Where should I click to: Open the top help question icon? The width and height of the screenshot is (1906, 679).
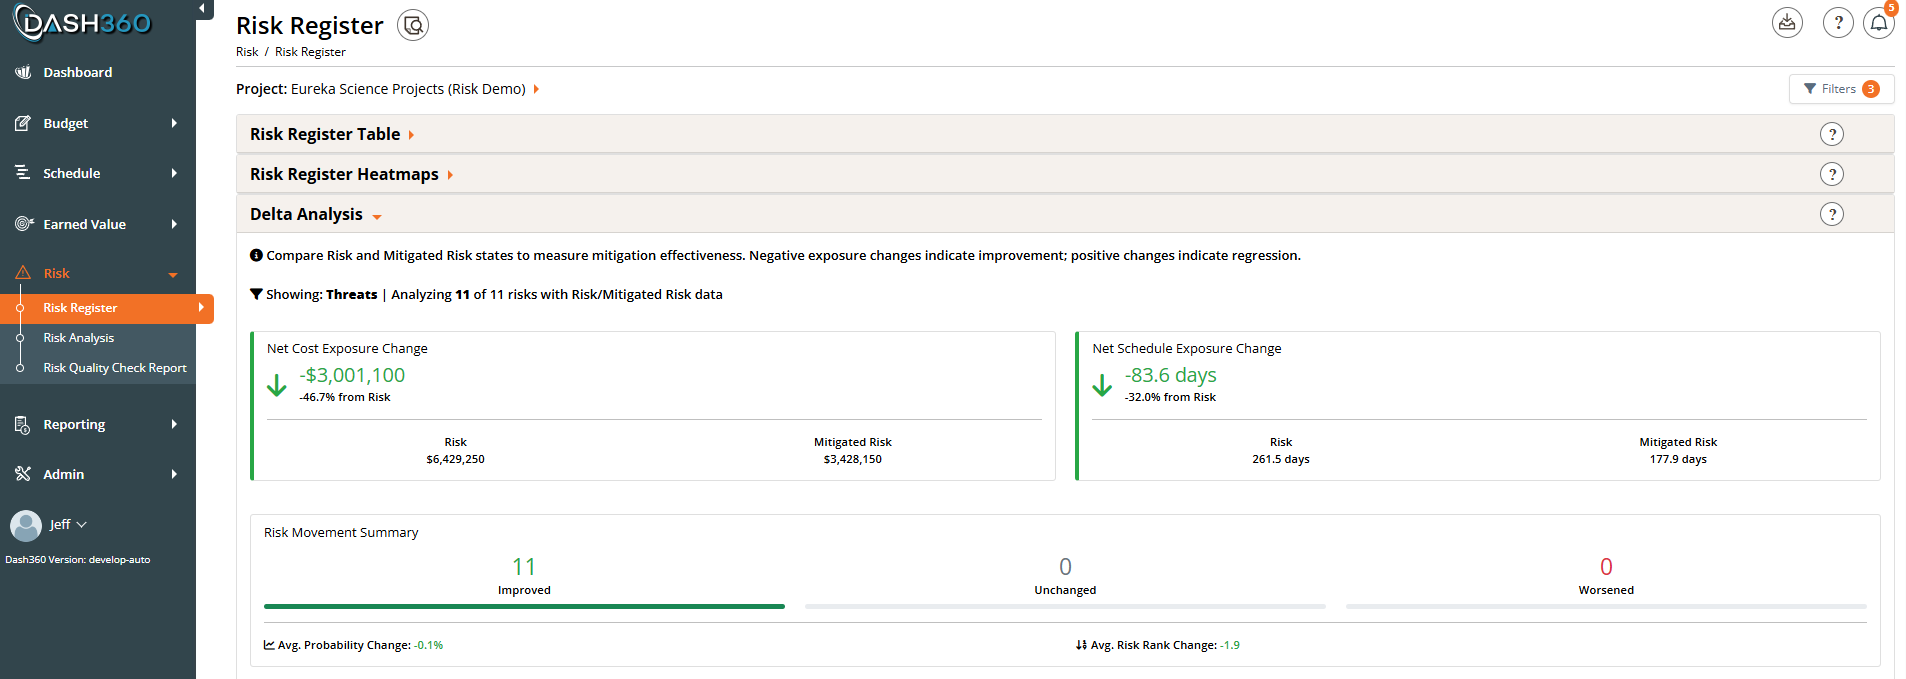coord(1838,22)
